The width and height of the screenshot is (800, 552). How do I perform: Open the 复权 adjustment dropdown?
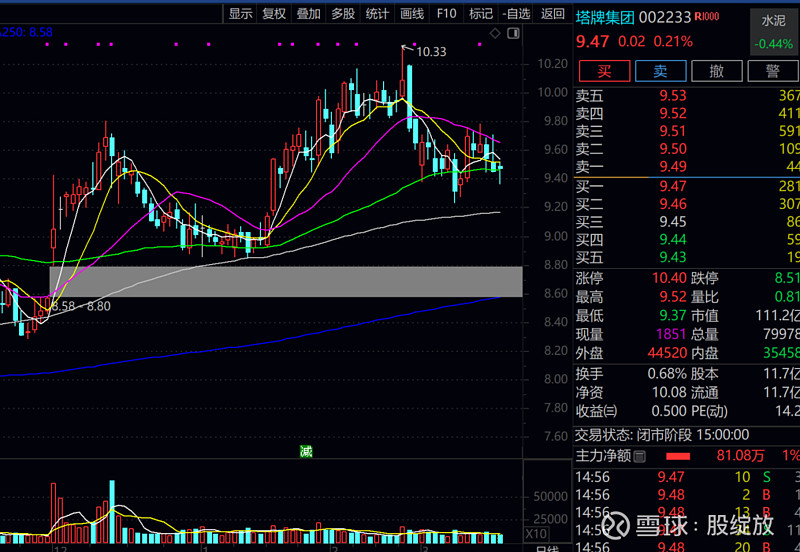click(x=274, y=13)
